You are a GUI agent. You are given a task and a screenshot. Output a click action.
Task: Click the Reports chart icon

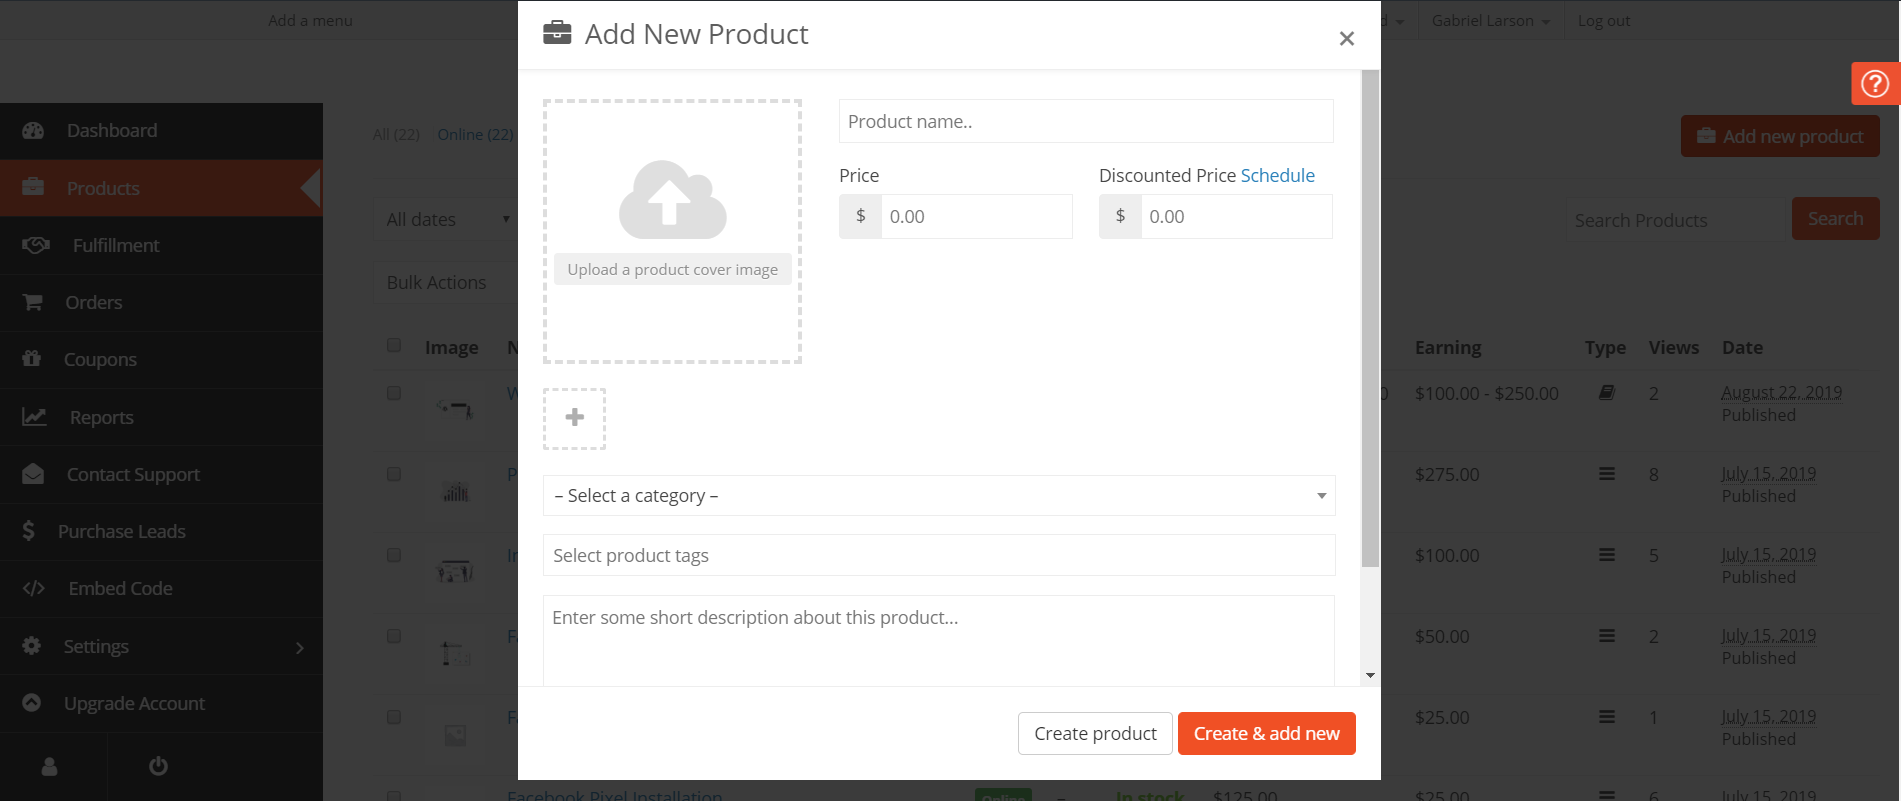(x=34, y=417)
